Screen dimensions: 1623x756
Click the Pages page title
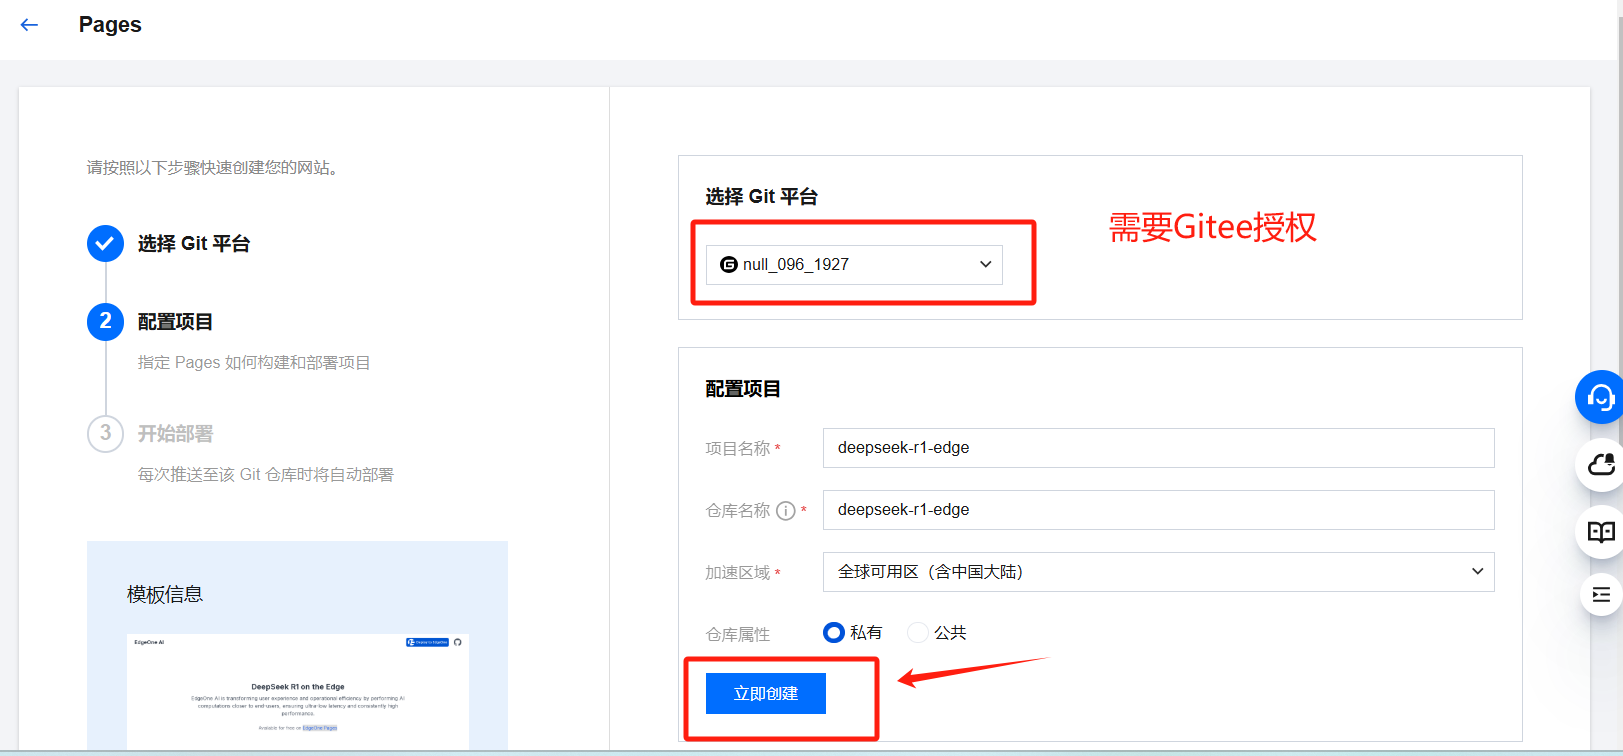click(110, 25)
